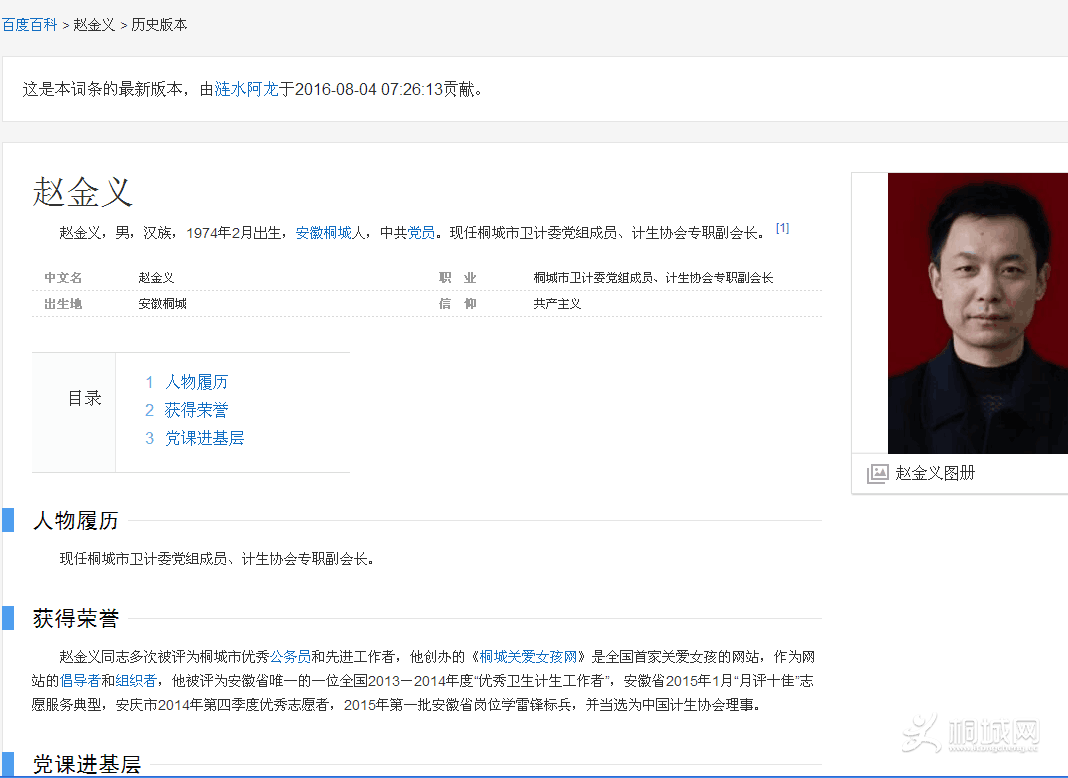Image resolution: width=1068 pixels, height=778 pixels.
Task: Open the portrait photo of 赵金义
Action: coord(977,313)
